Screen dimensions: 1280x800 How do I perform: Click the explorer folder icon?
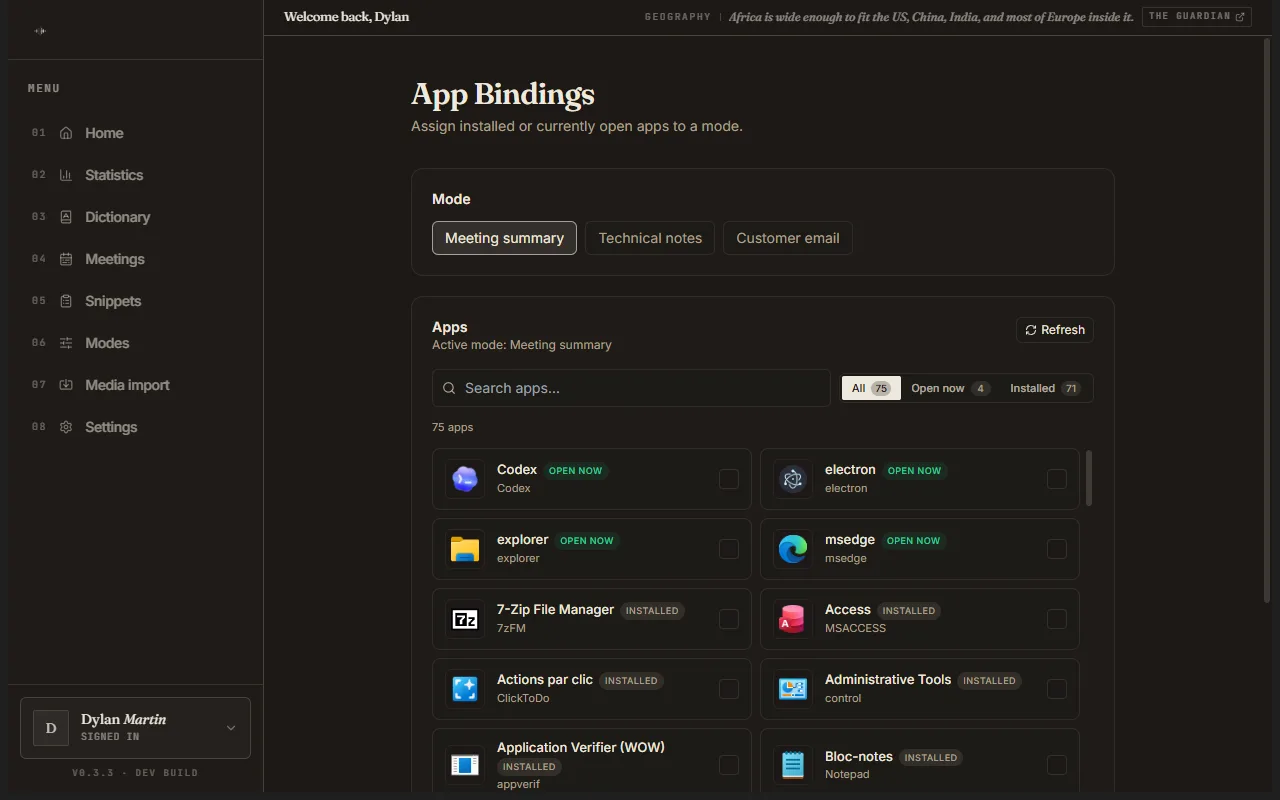click(x=465, y=549)
